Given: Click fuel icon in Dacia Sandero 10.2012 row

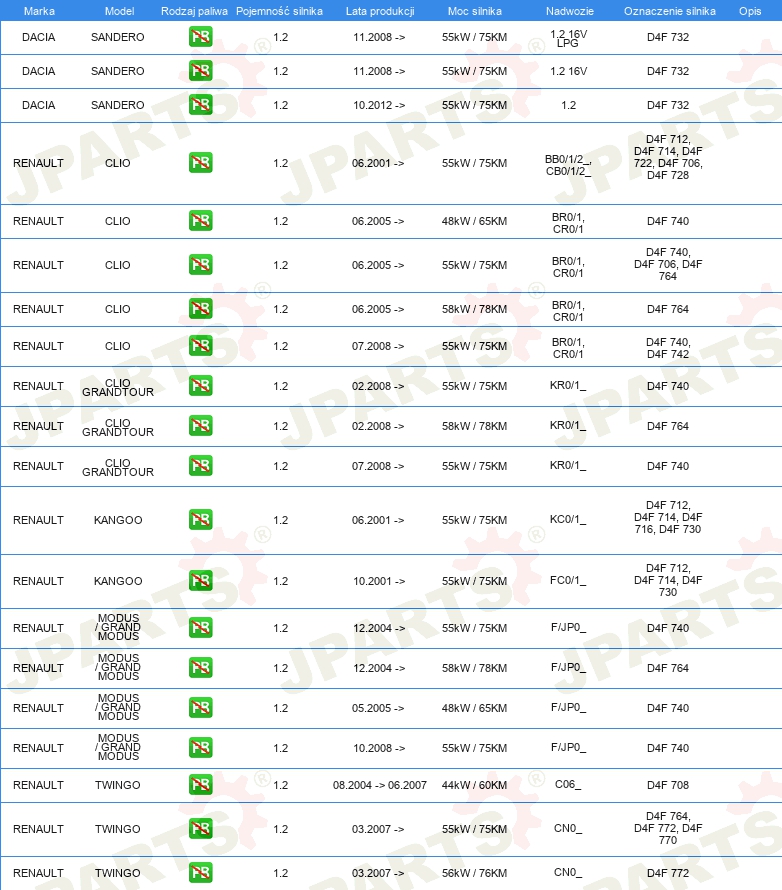Looking at the screenshot, I should 200,105.
